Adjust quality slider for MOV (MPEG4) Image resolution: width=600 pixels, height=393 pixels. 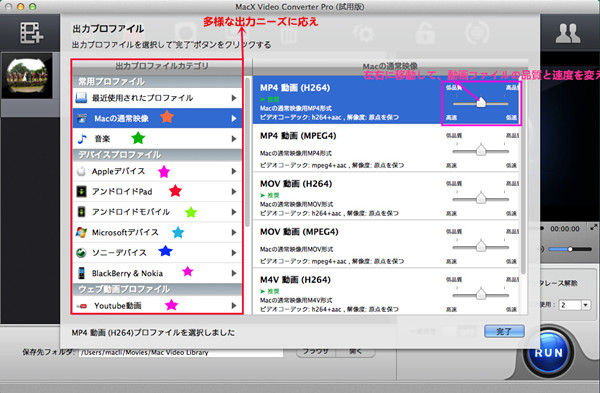click(481, 246)
